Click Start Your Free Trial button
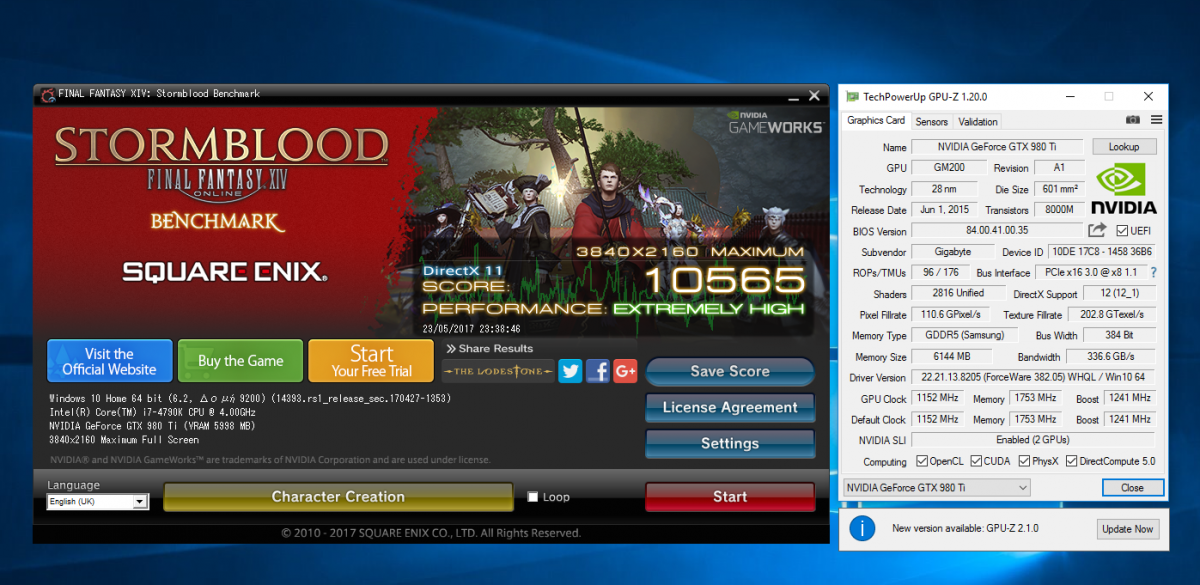 [x=372, y=361]
